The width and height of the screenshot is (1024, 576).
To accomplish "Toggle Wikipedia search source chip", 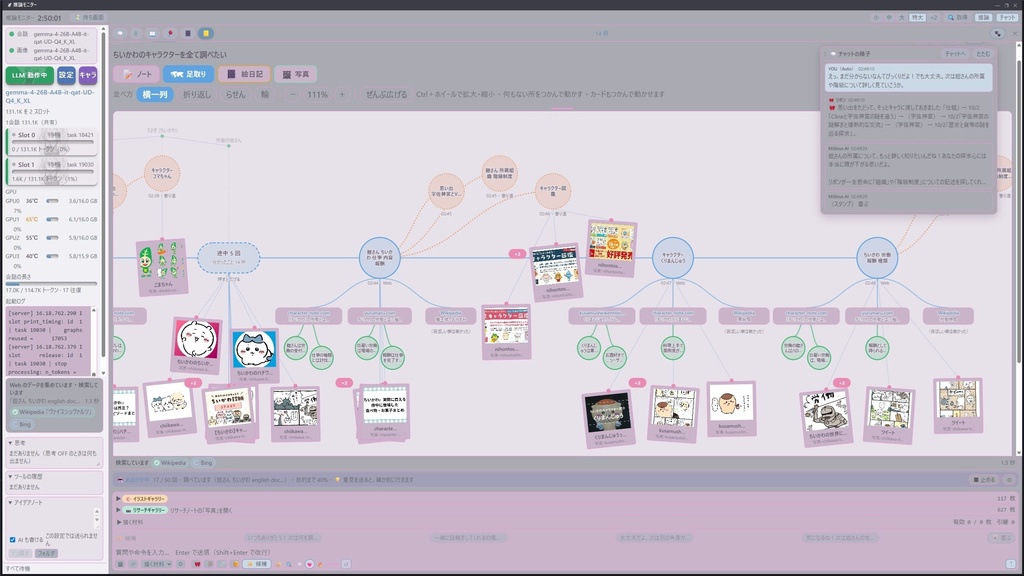I will (170, 463).
